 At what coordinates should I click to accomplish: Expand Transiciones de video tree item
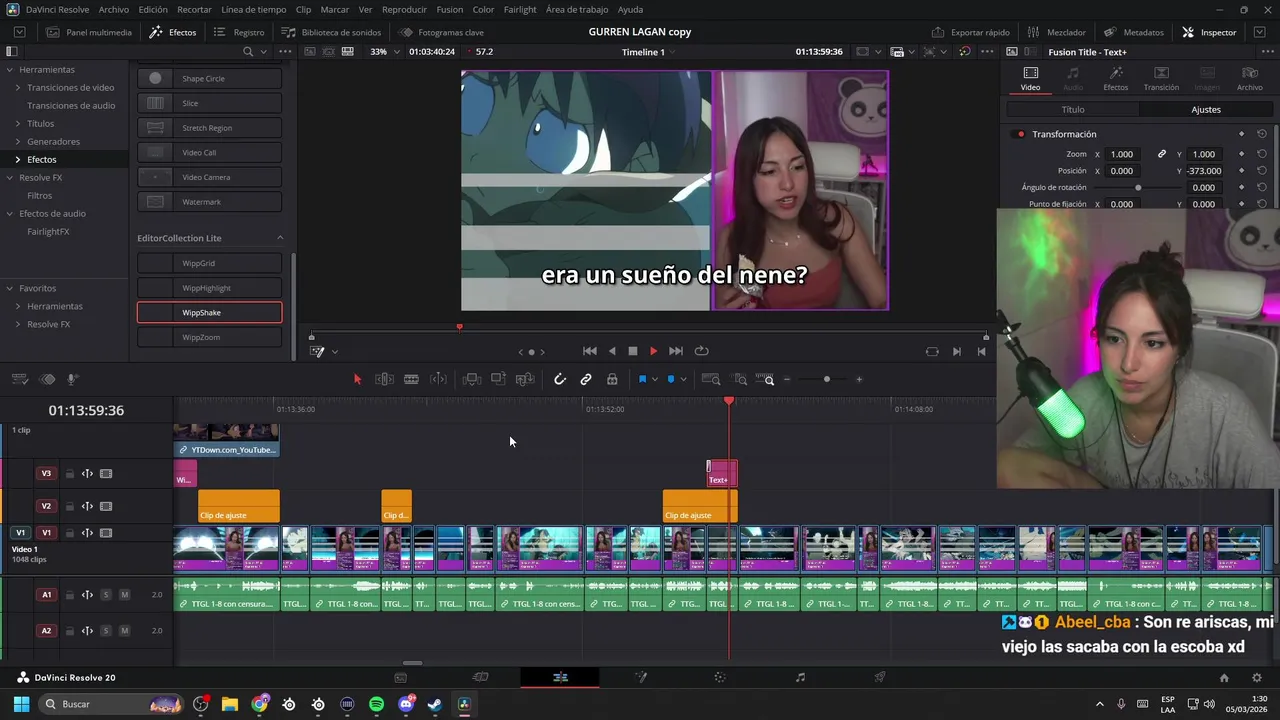click(17, 88)
